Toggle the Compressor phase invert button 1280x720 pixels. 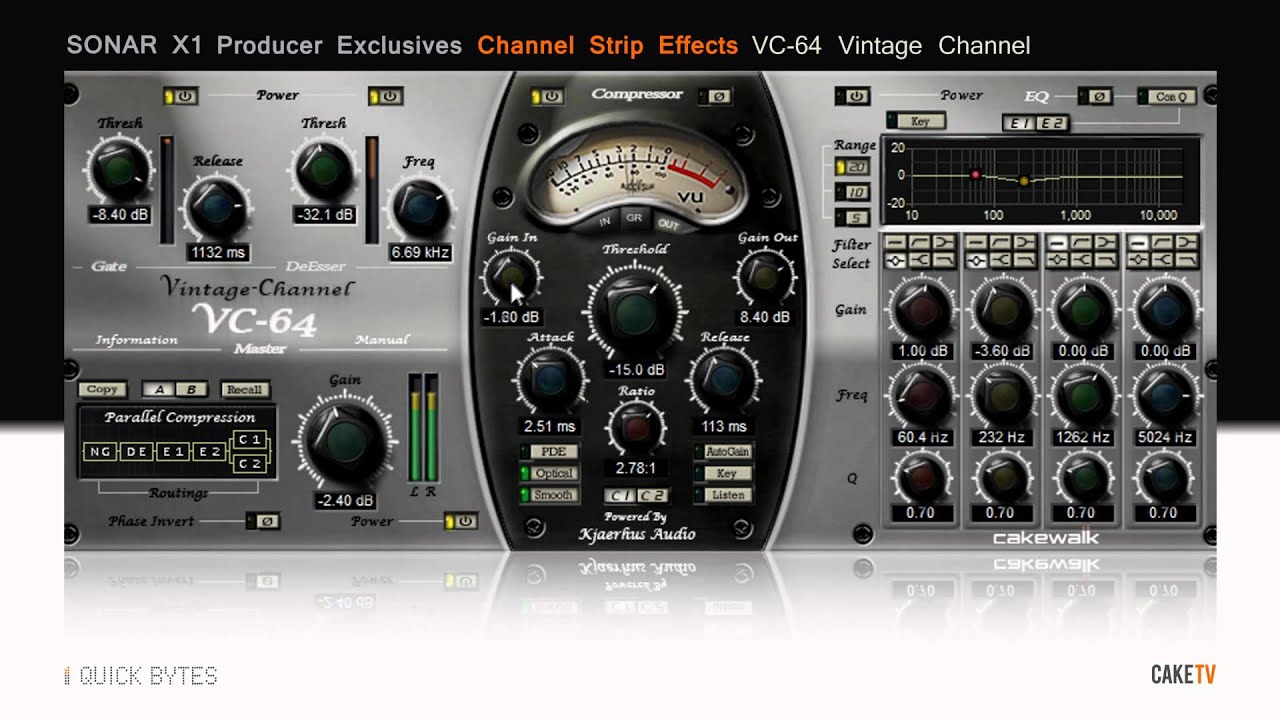[716, 96]
